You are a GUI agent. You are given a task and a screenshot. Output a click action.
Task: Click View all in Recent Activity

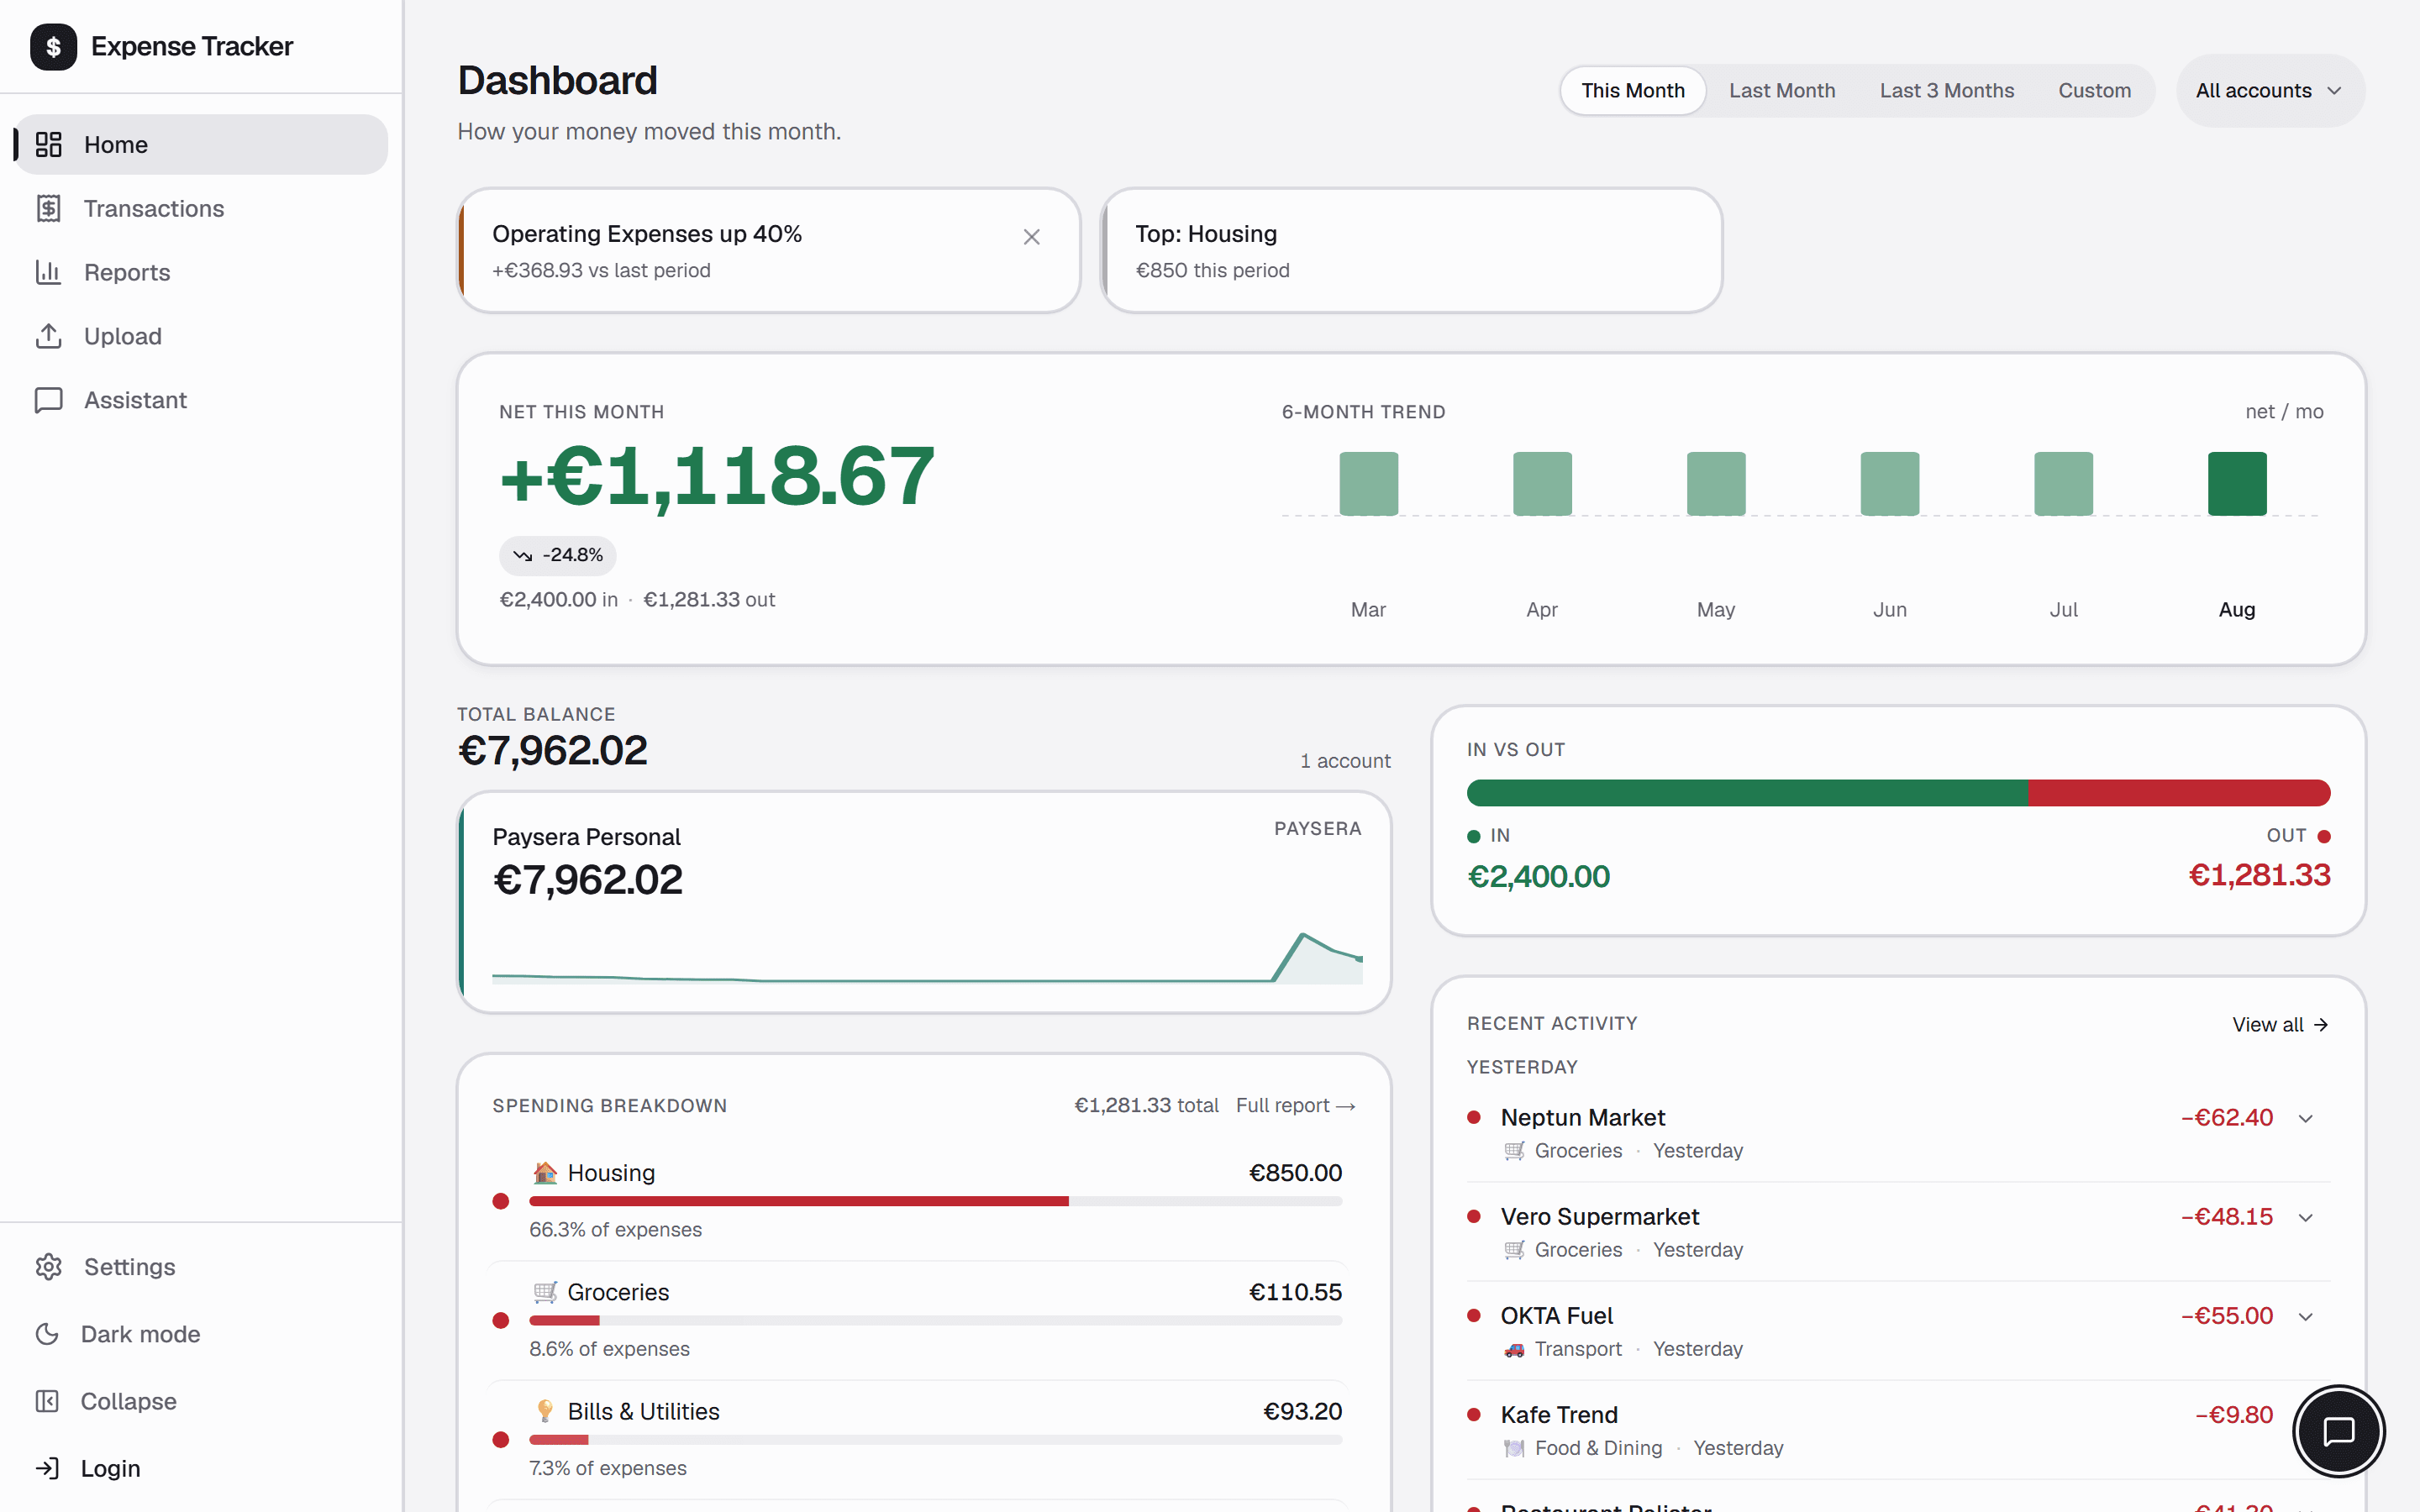[x=2280, y=1025]
